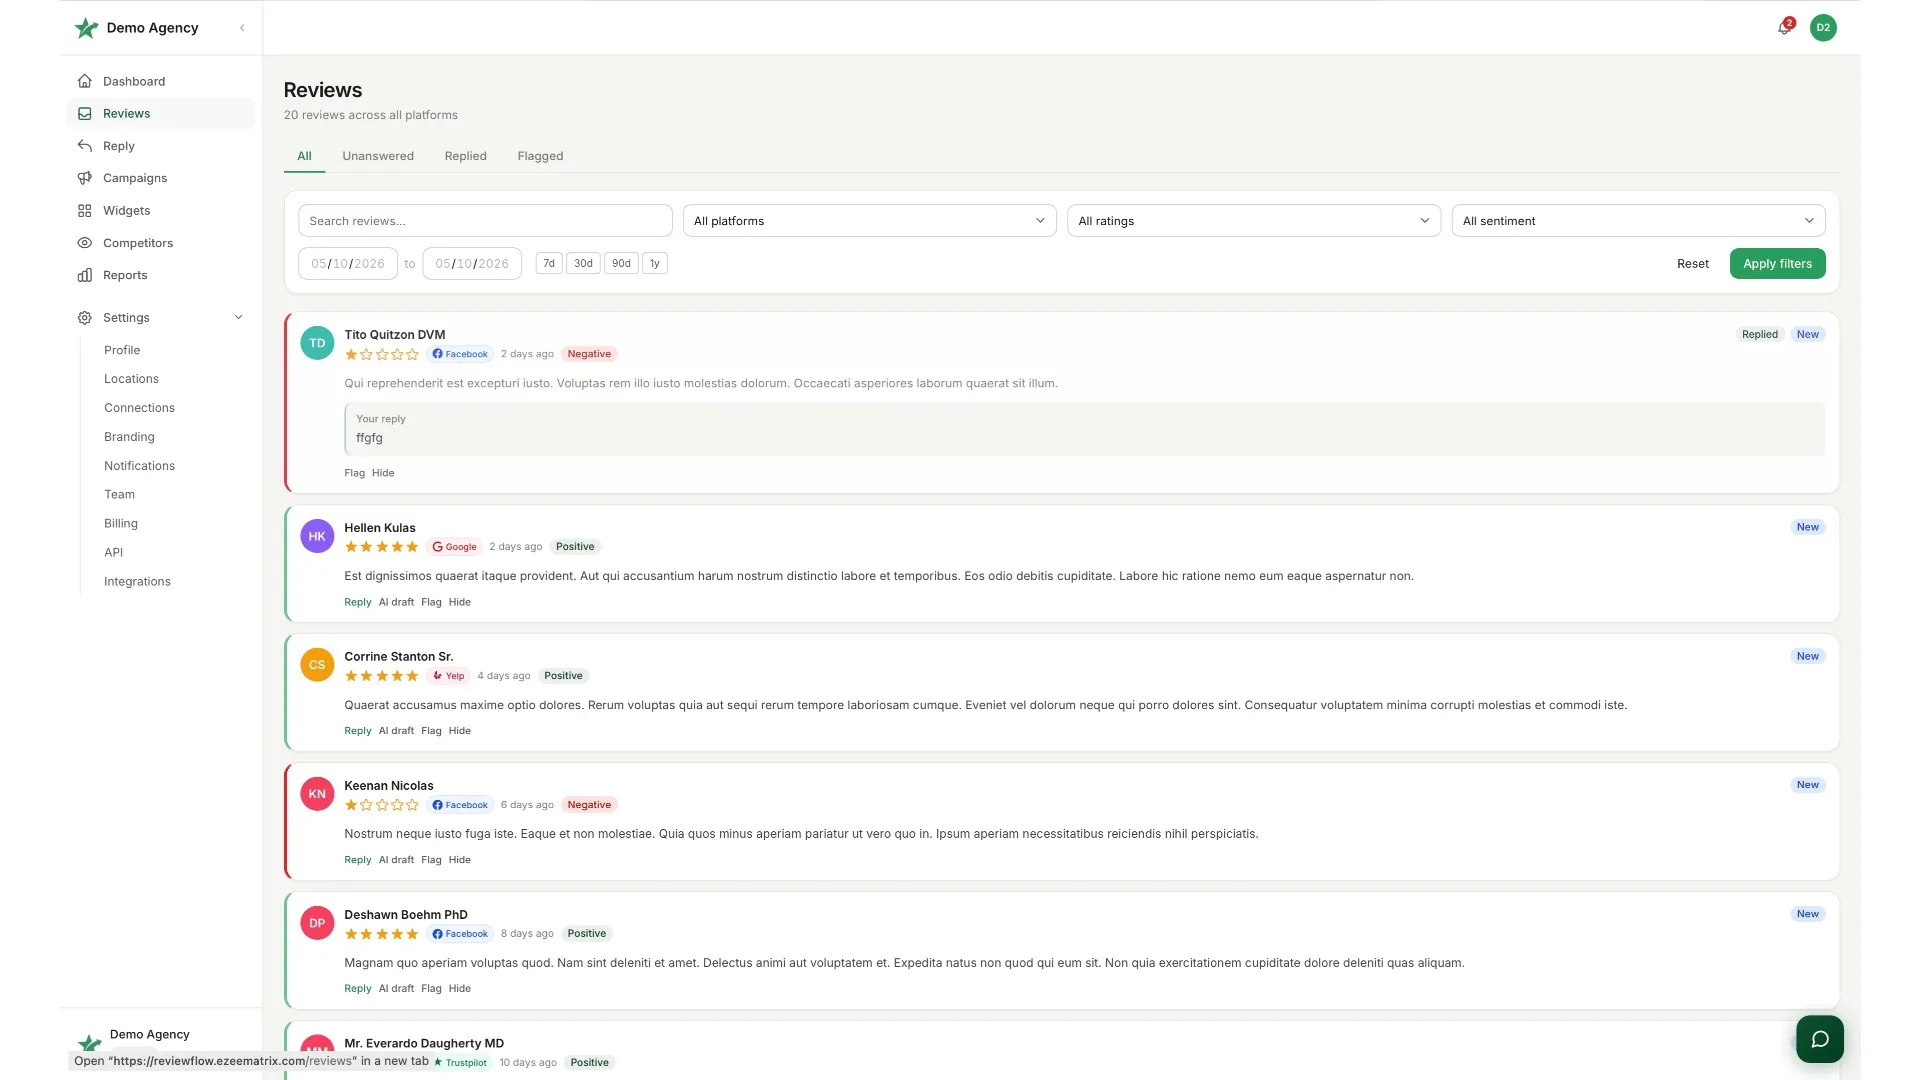Image resolution: width=1920 pixels, height=1080 pixels.
Task: Click the end date input field
Action: coord(472,264)
